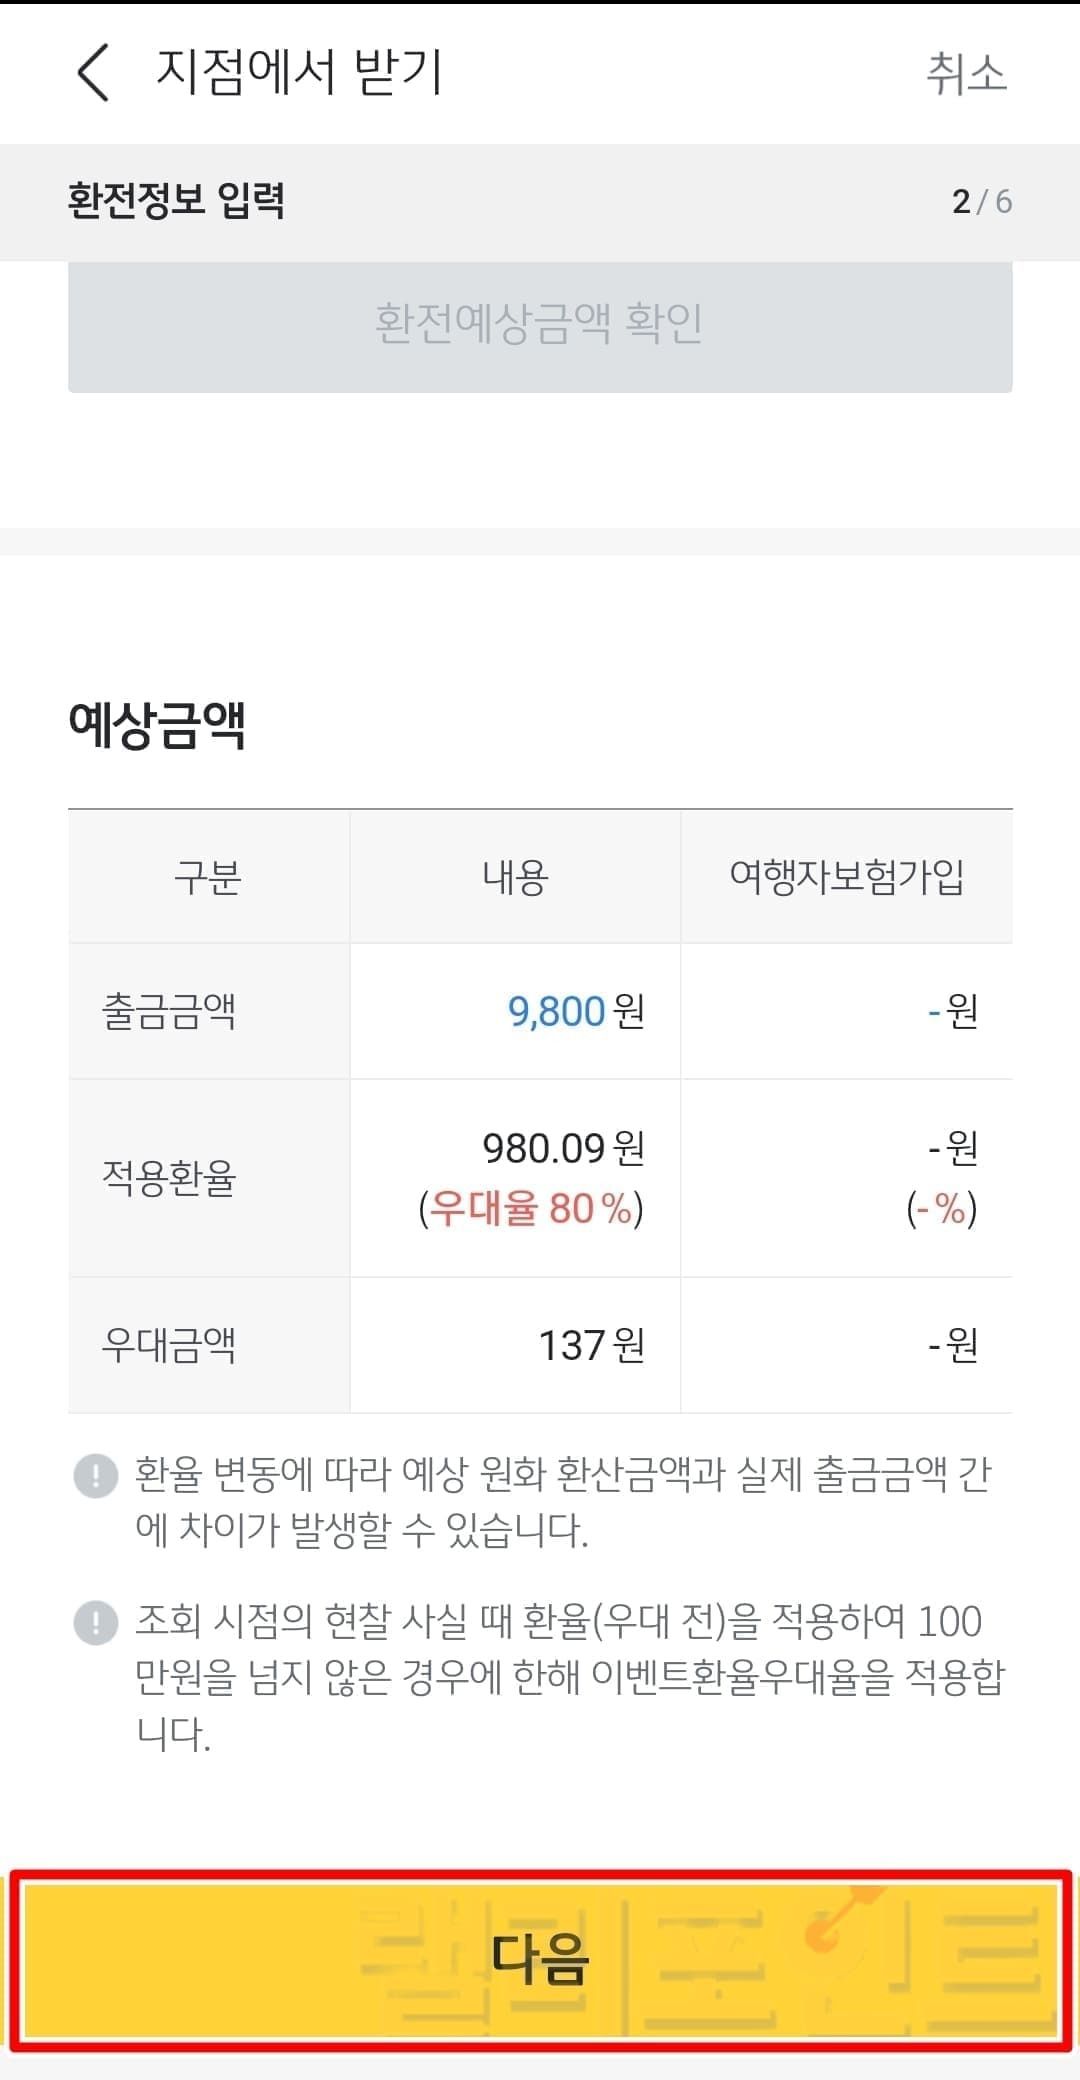Tap the 우대금액 row label

tap(169, 1345)
